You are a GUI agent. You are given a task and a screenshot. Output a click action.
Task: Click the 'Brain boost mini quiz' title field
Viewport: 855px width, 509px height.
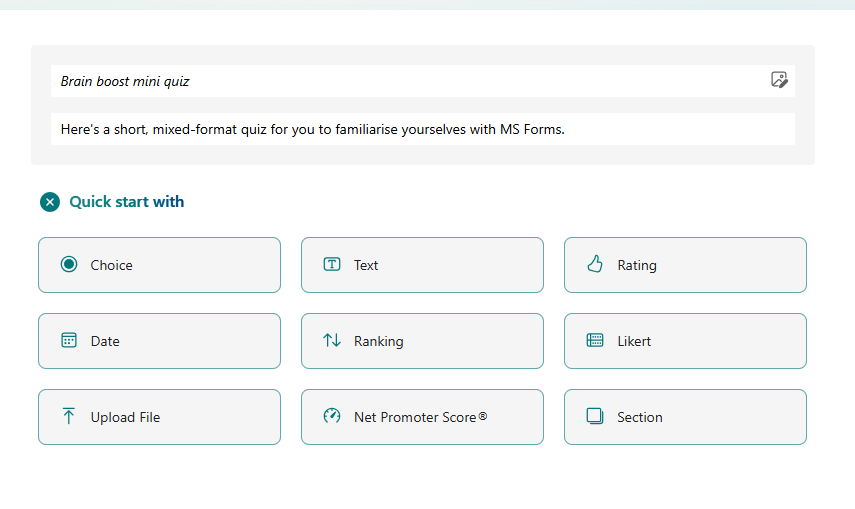tap(400, 81)
